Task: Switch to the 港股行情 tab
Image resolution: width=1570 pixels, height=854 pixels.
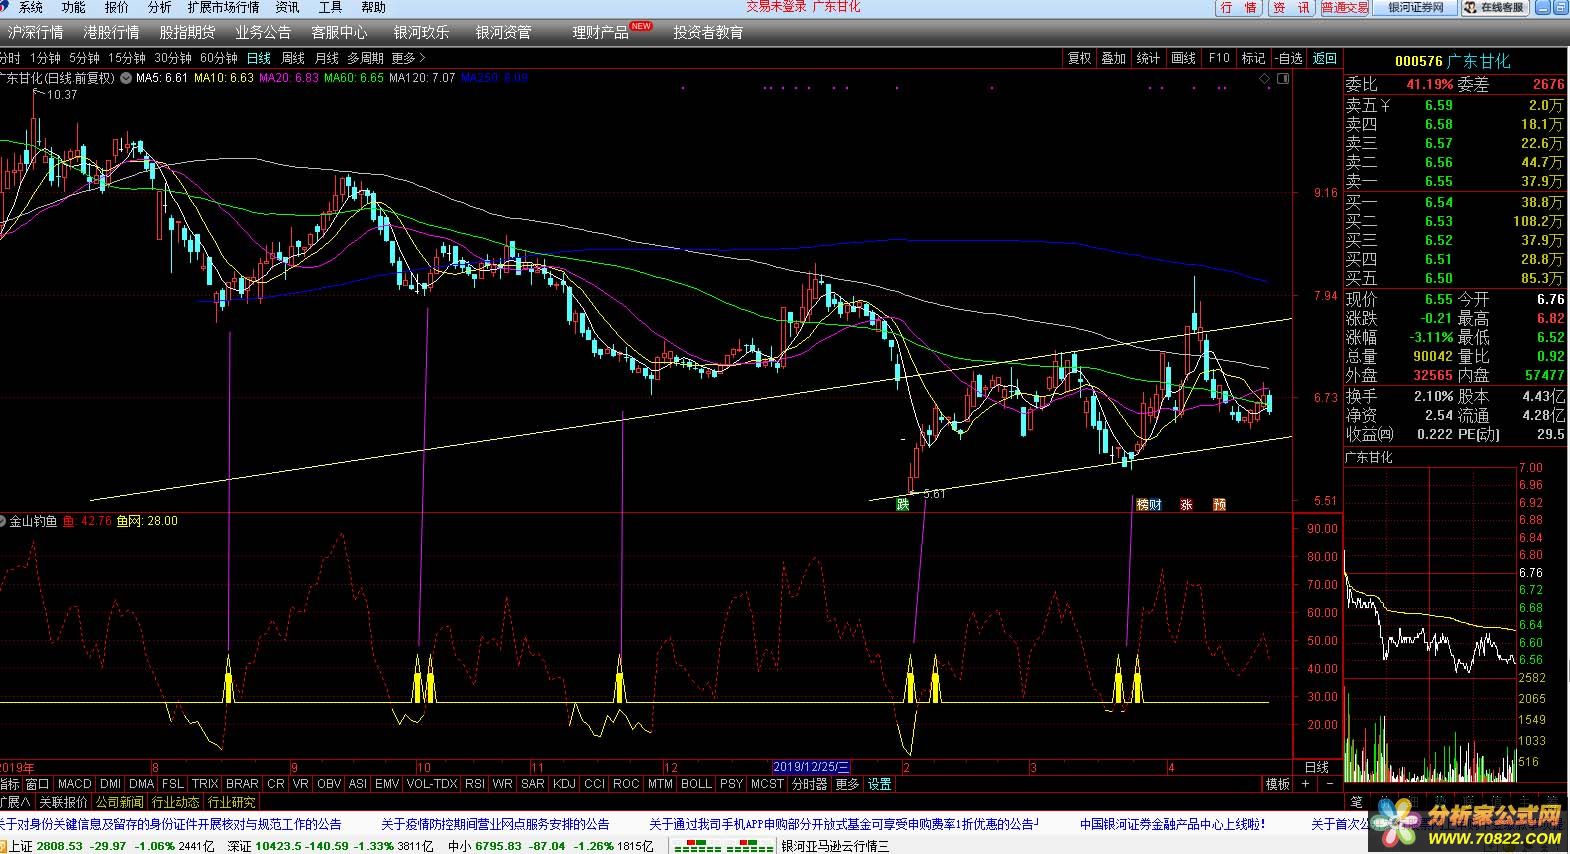Action: tap(112, 33)
